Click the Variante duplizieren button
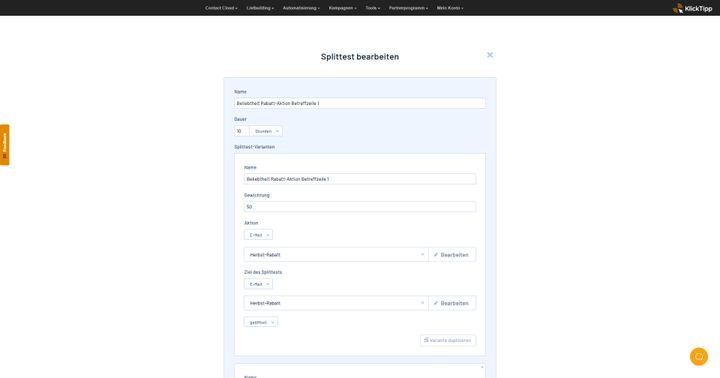The height and width of the screenshot is (378, 720). click(448, 340)
